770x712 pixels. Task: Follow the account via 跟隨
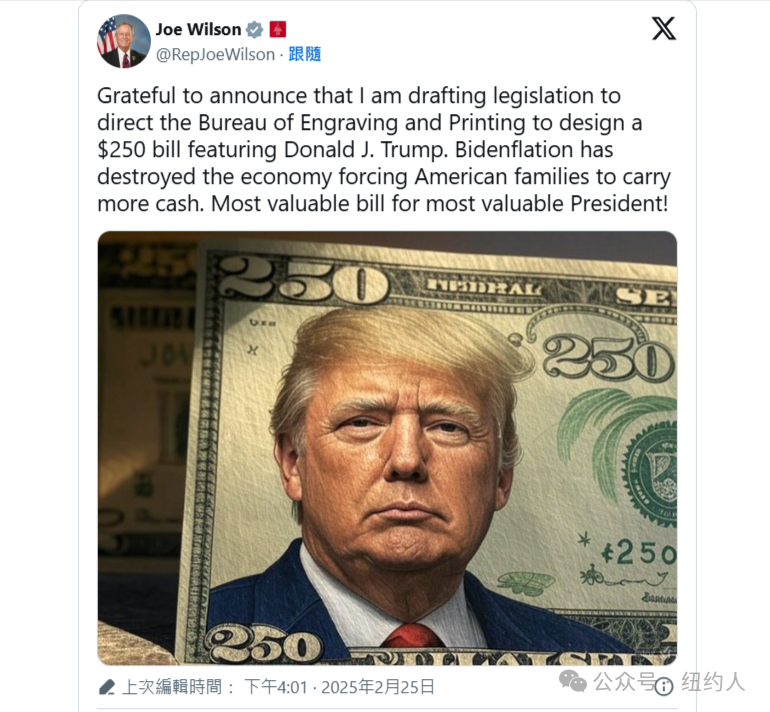[x=304, y=54]
